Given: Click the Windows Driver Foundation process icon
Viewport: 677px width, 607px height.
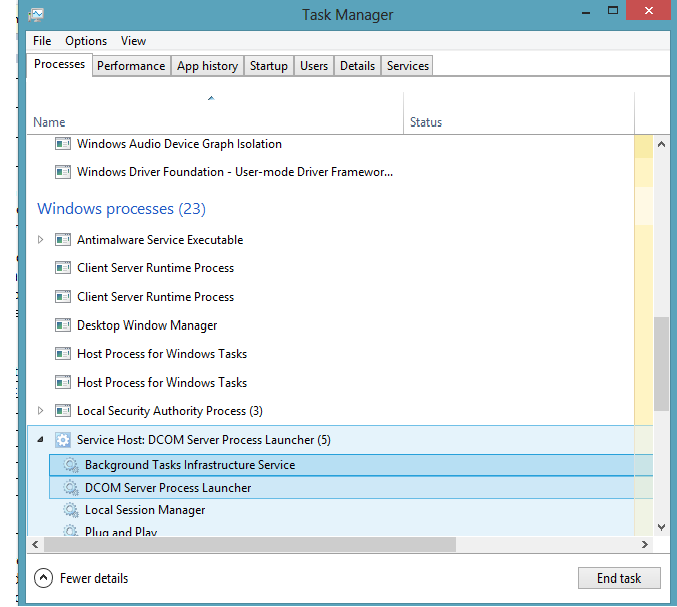Looking at the screenshot, I should (63, 172).
